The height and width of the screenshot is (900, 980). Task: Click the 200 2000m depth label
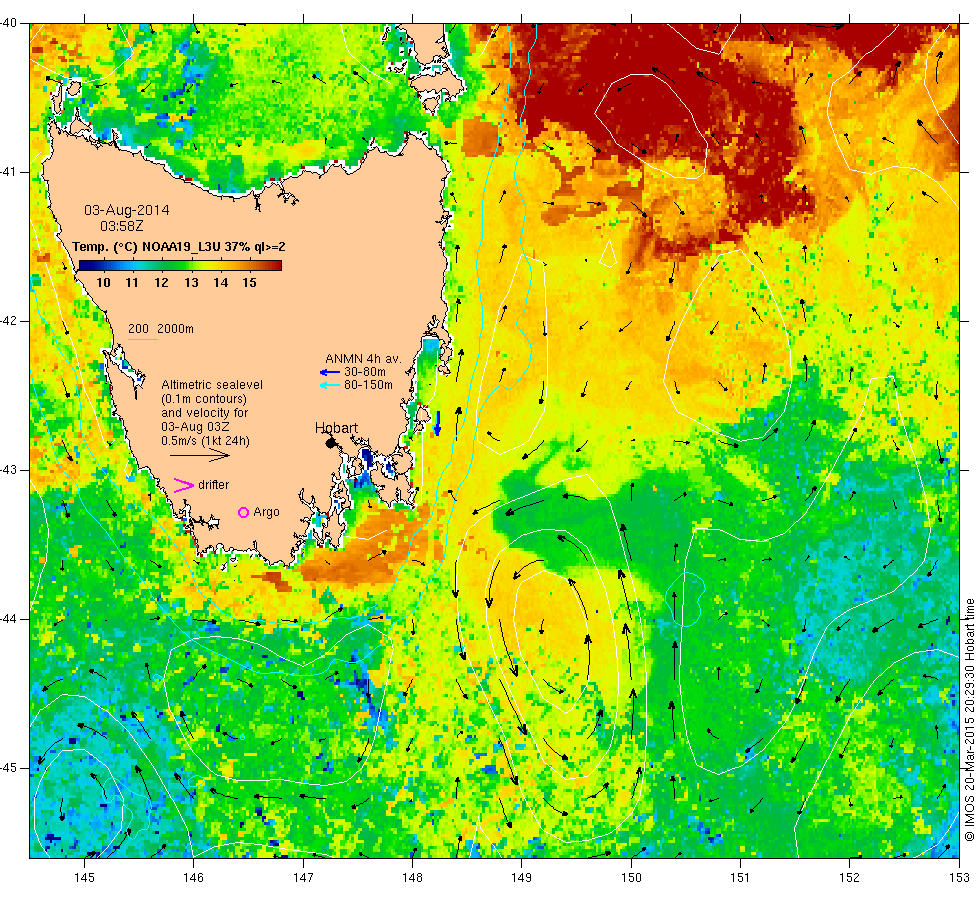point(161,329)
